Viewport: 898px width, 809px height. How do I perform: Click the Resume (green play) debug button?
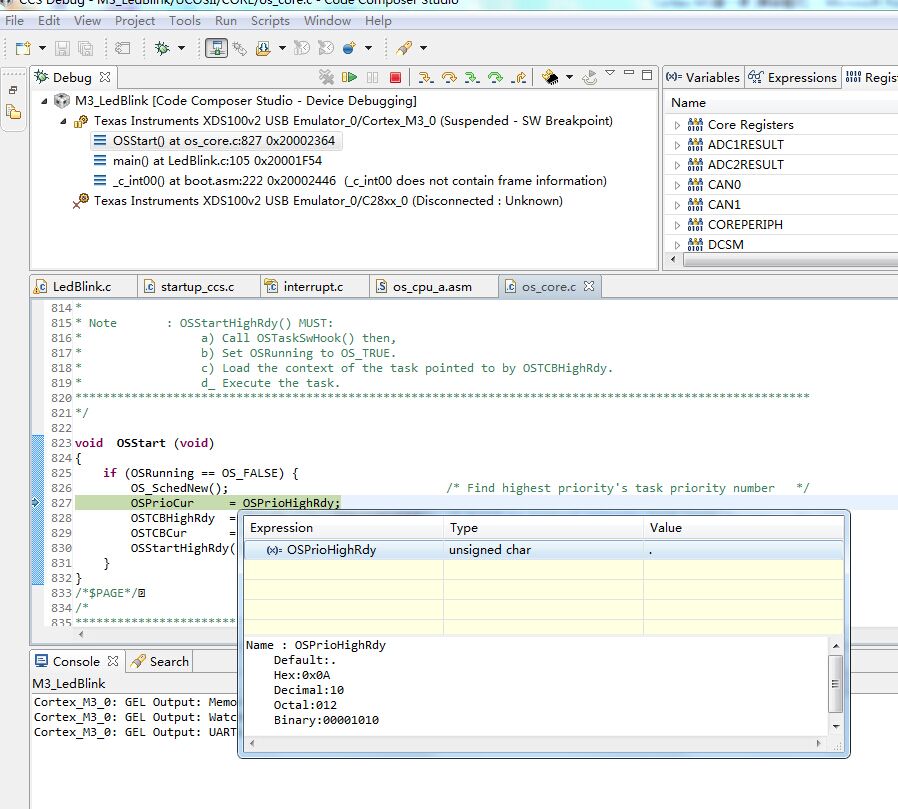pos(349,77)
